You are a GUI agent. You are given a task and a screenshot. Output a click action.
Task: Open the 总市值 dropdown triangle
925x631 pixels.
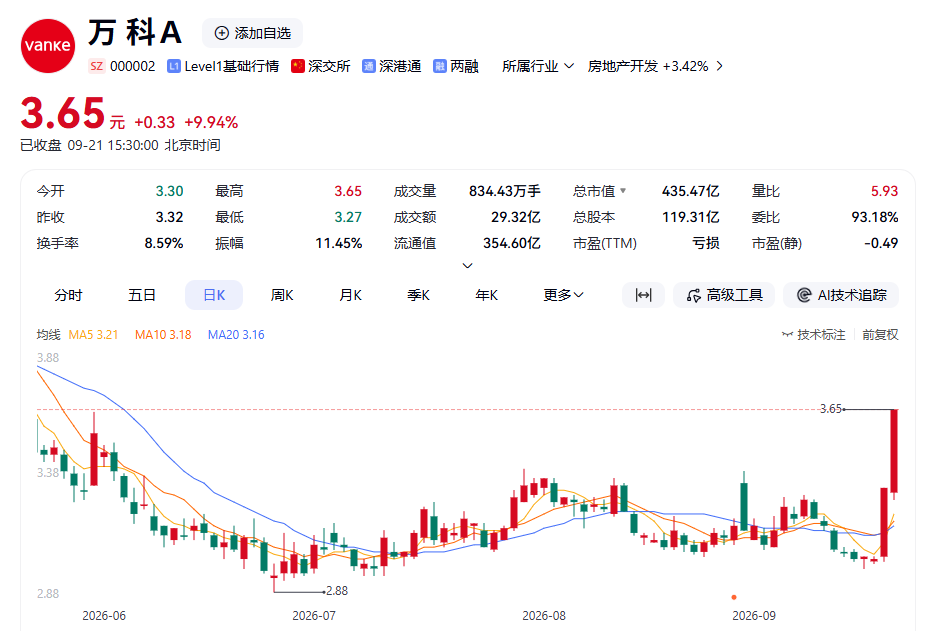(x=623, y=191)
